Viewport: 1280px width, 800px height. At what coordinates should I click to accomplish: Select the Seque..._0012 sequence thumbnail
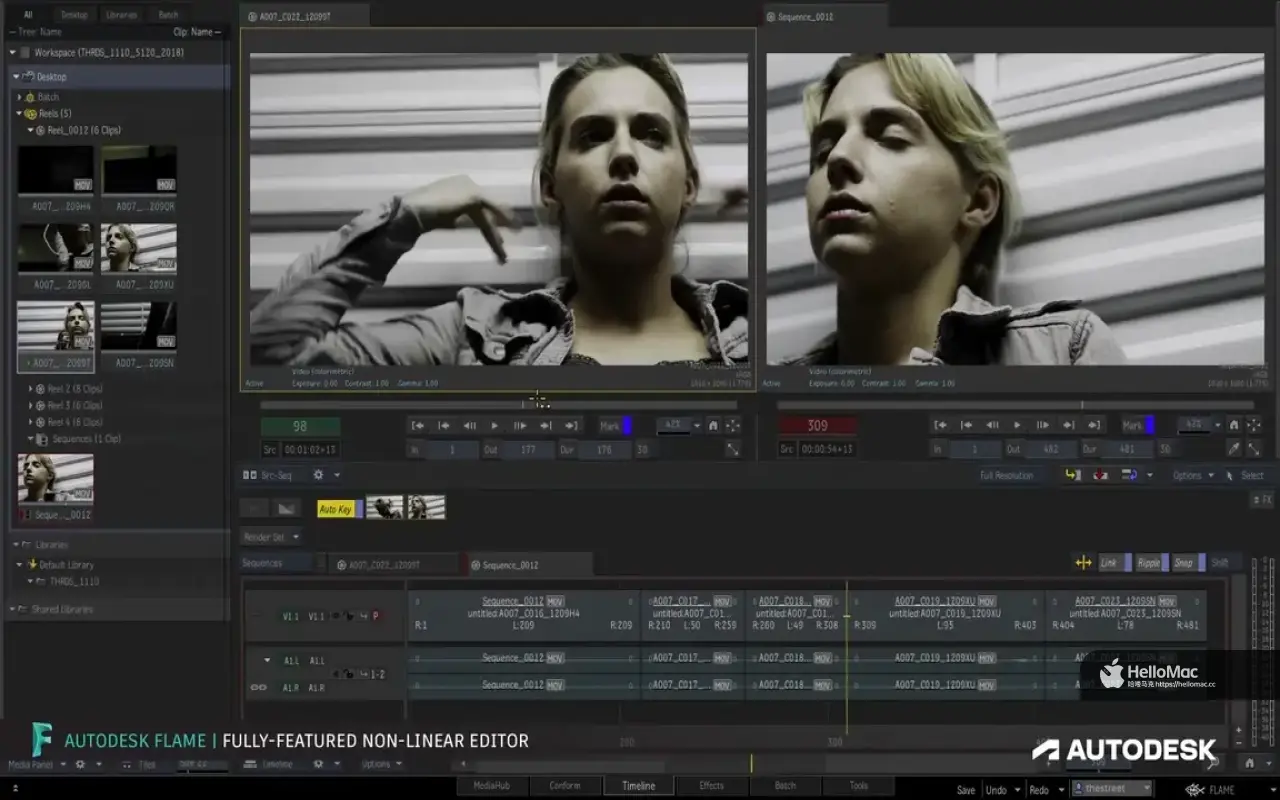click(x=55, y=479)
